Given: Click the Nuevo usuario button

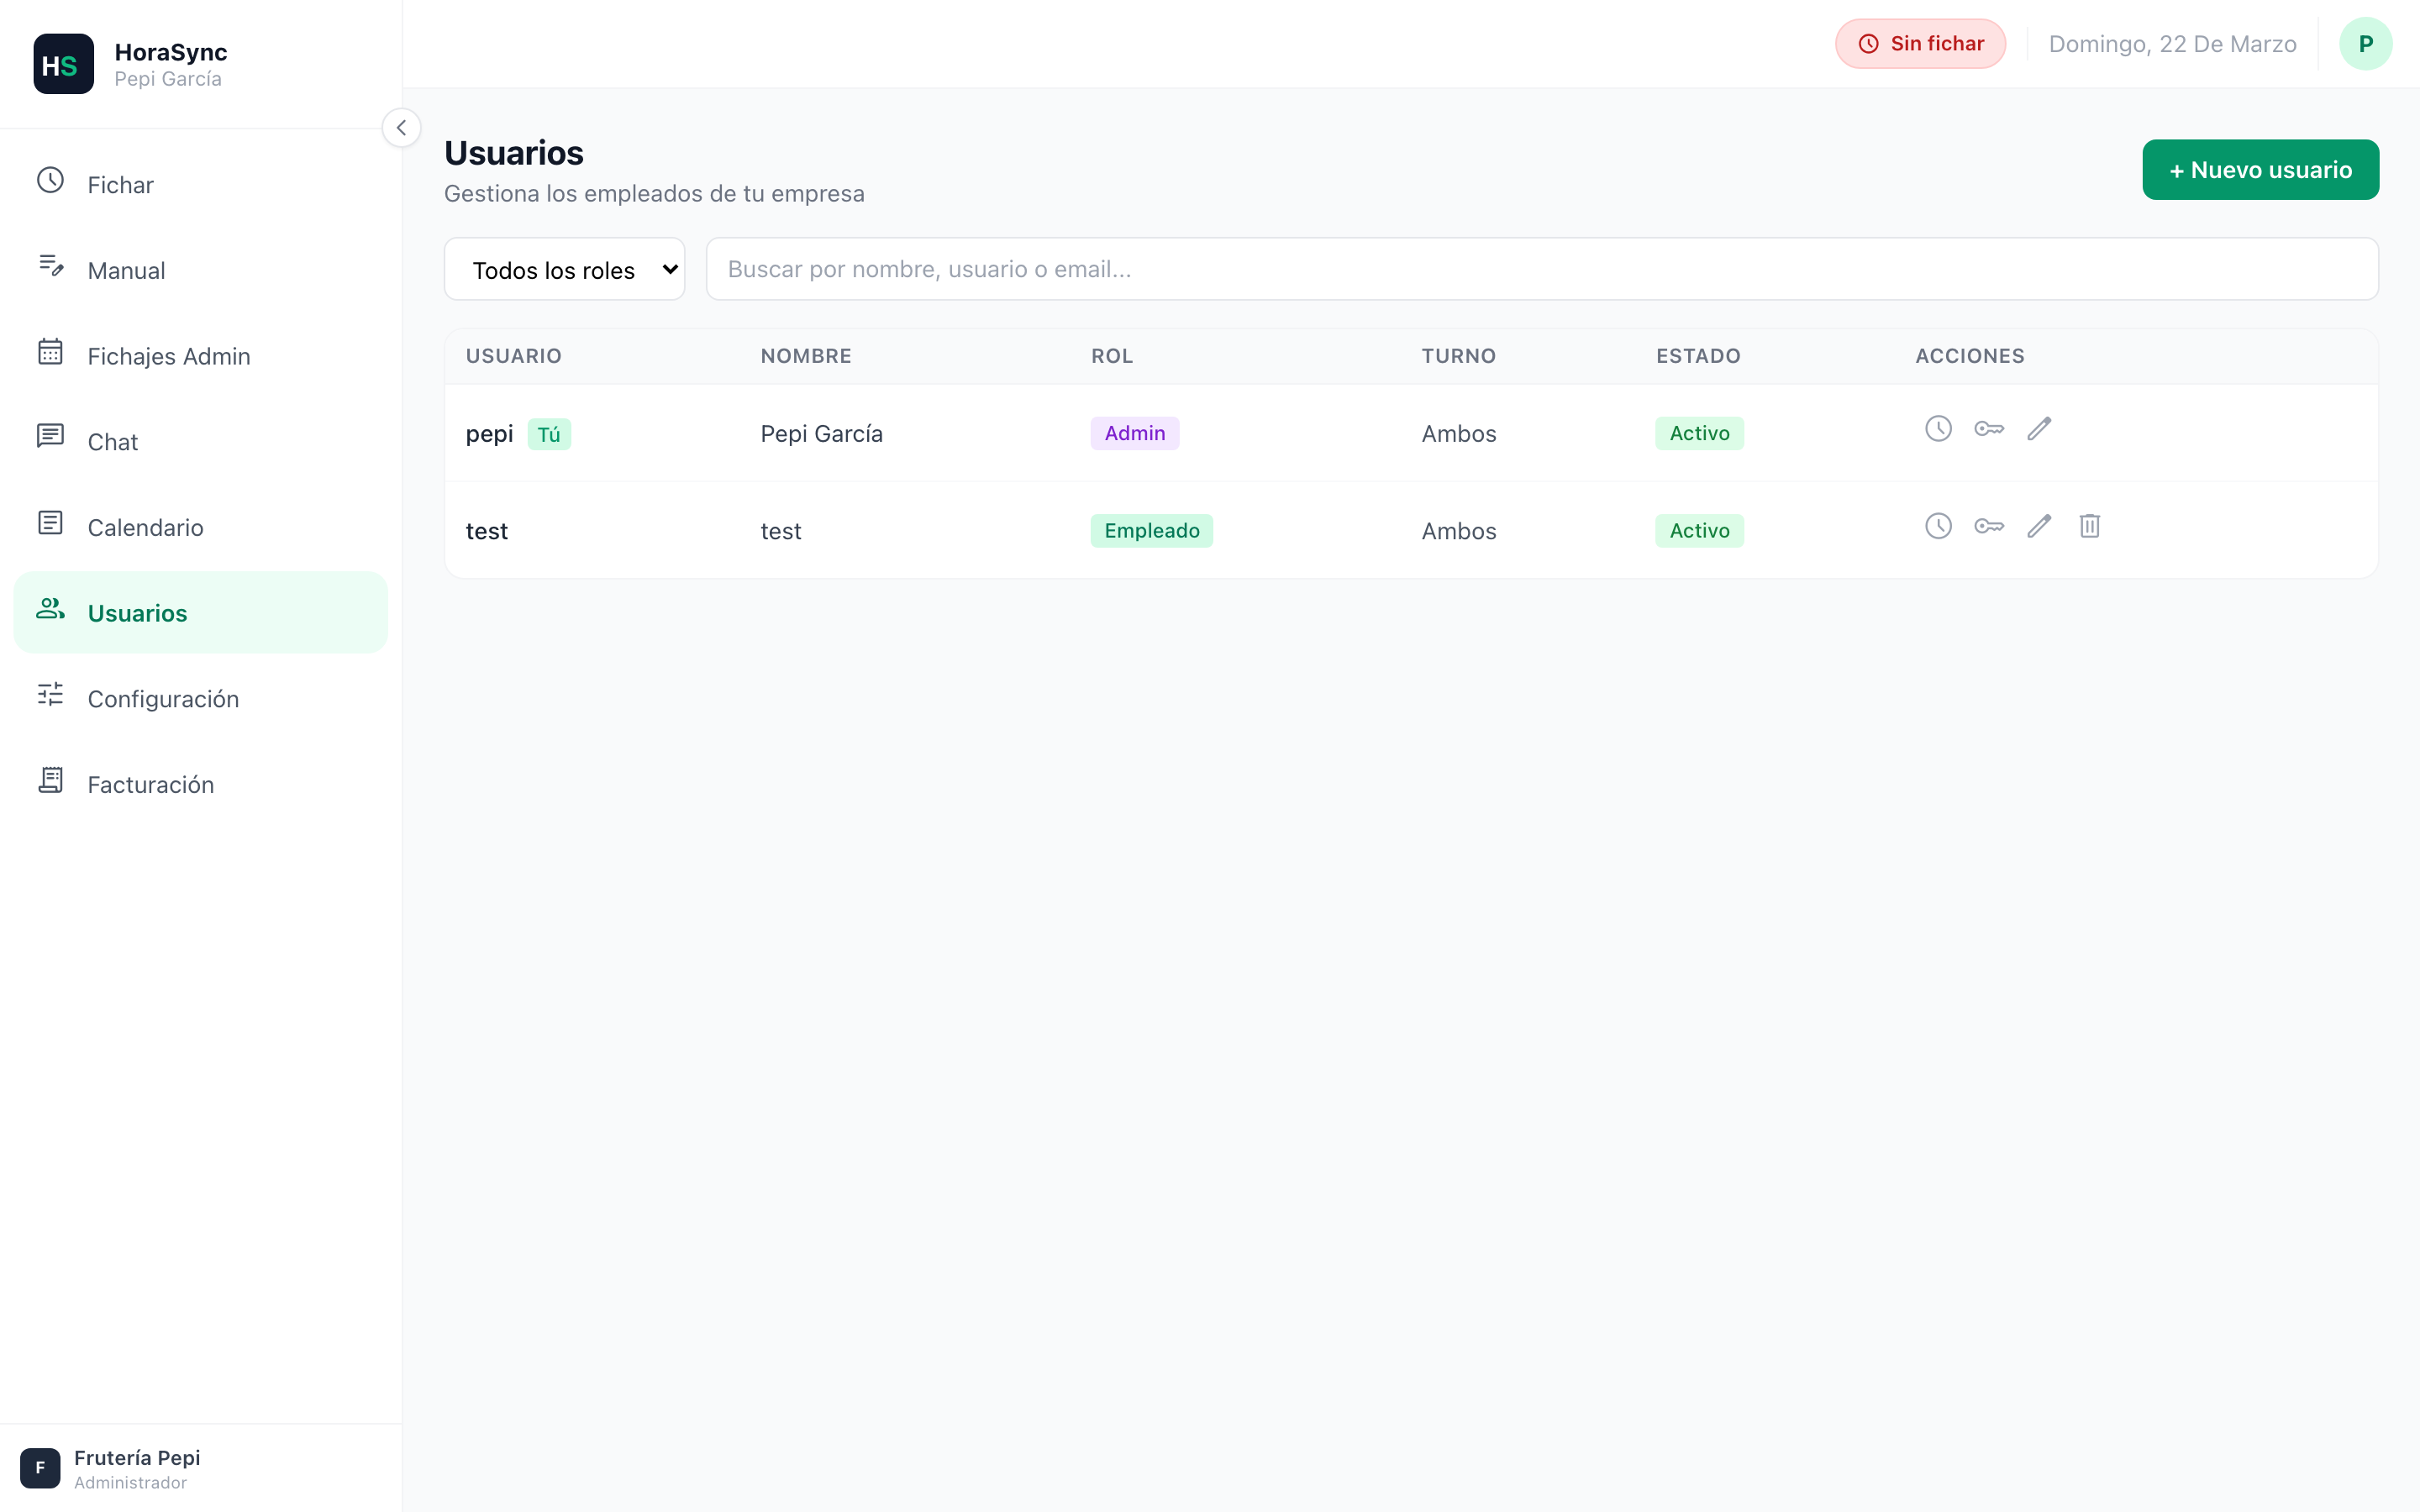Looking at the screenshot, I should pyautogui.click(x=2259, y=170).
